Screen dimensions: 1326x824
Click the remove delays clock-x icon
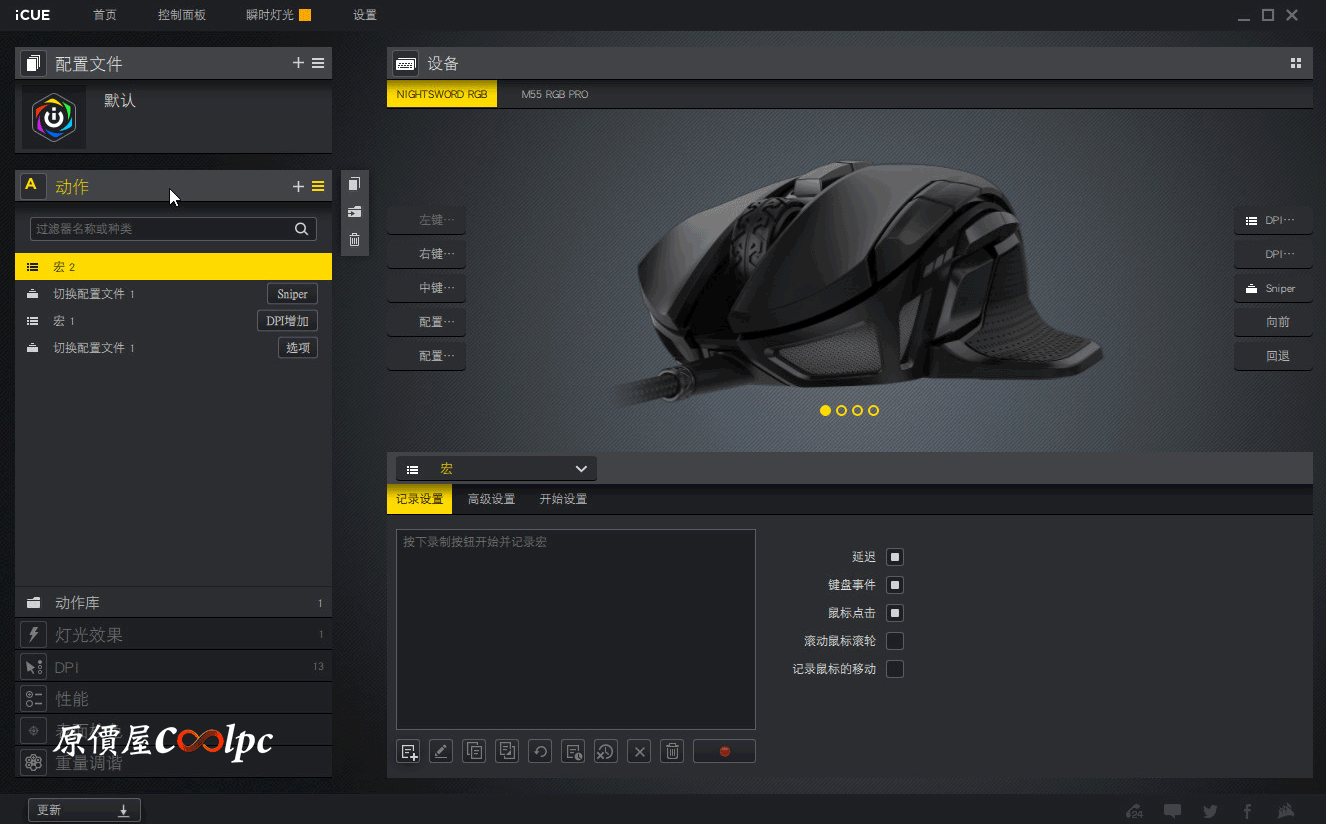(605, 751)
